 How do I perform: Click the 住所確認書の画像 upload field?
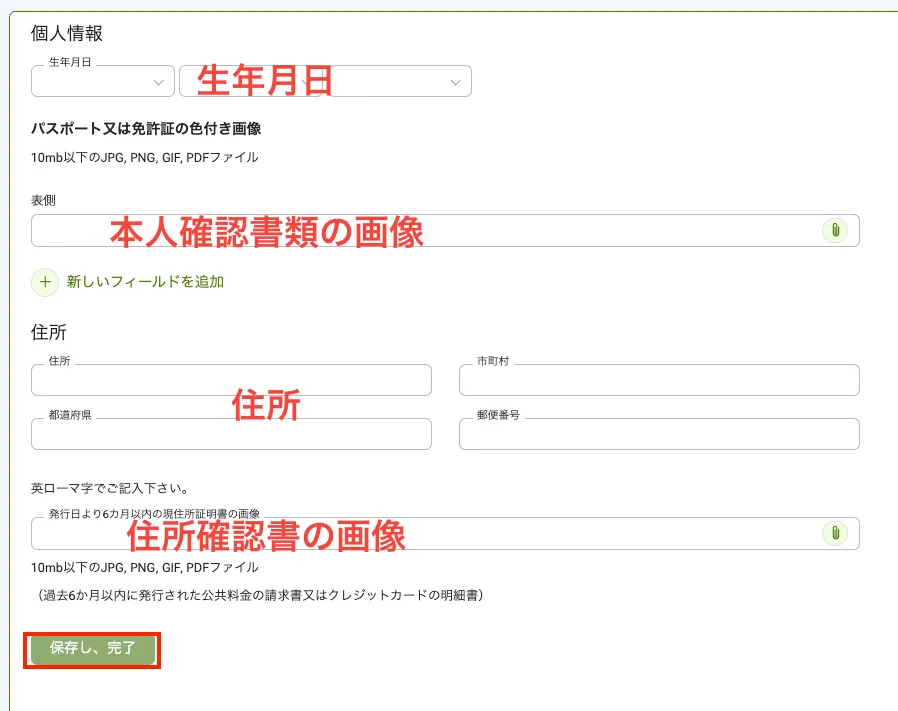(400, 533)
